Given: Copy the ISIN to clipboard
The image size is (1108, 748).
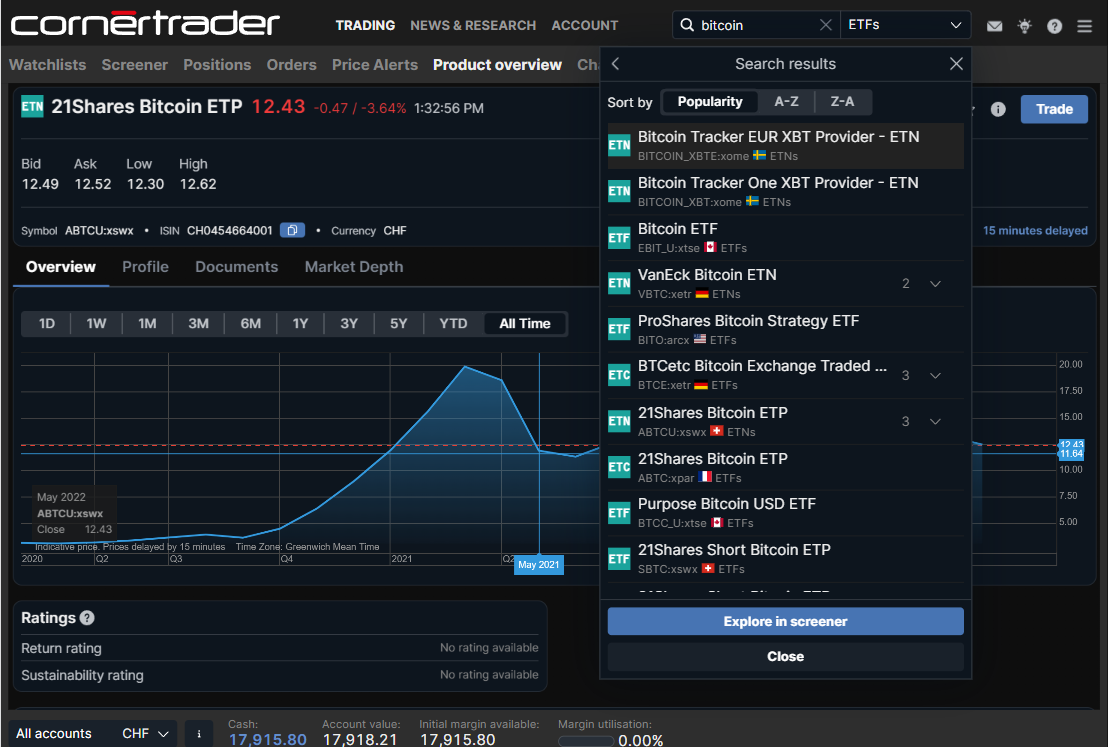Looking at the screenshot, I should click(293, 230).
